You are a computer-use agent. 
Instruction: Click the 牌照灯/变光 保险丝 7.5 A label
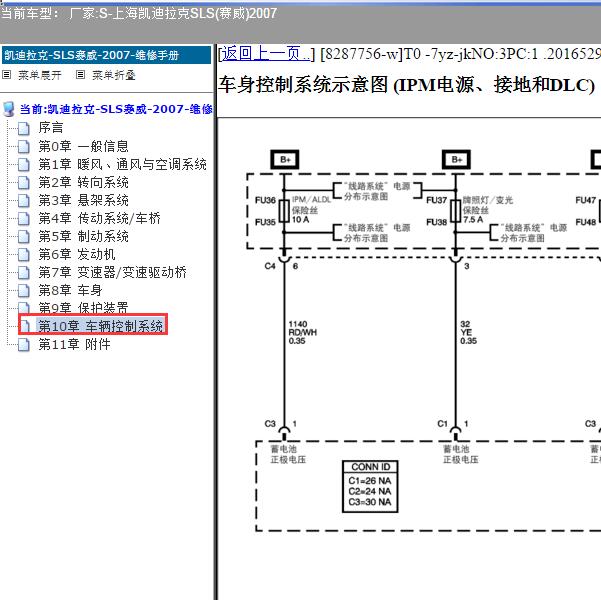[x=488, y=209]
